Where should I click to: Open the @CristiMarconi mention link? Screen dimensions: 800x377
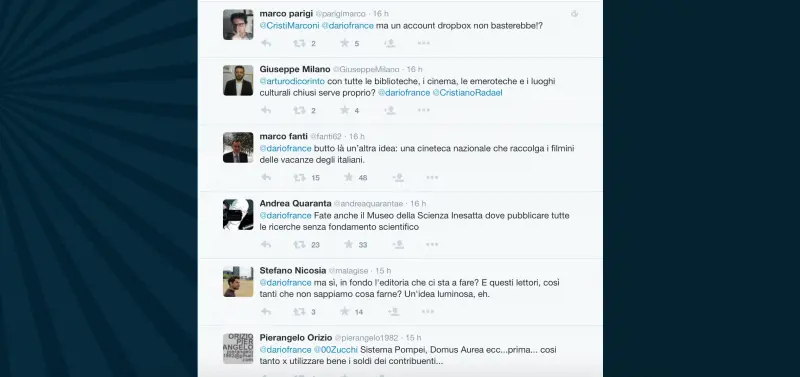(289, 26)
